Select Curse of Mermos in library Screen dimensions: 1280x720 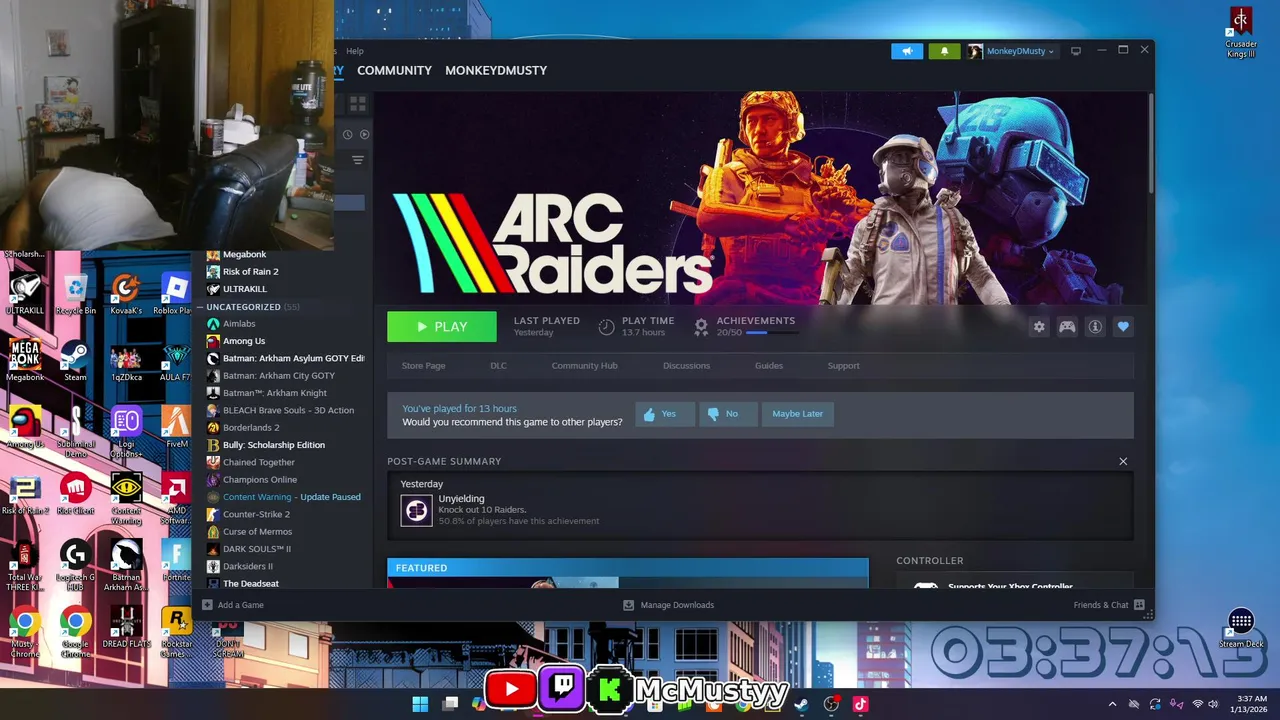[x=257, y=532]
